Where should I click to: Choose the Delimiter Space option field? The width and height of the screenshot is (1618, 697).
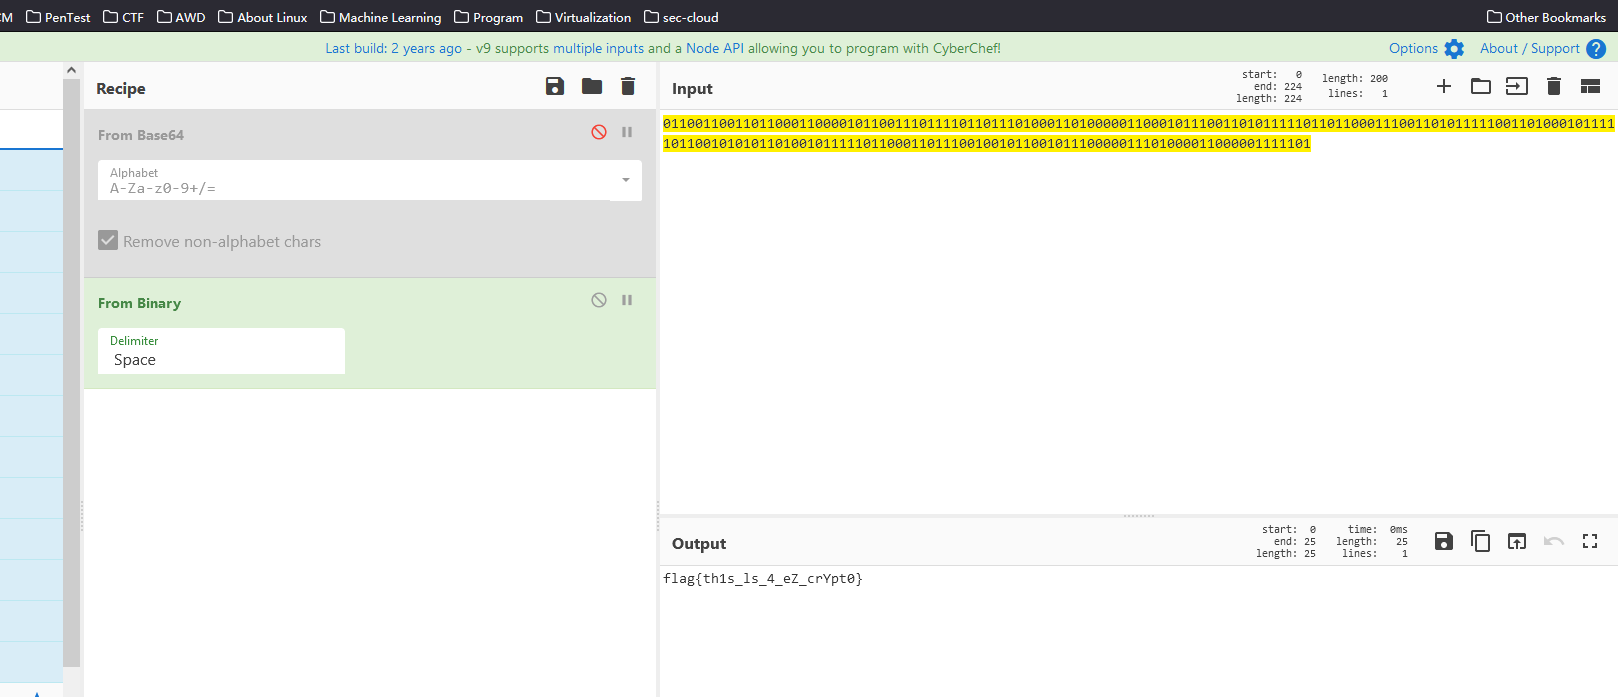[x=221, y=351]
